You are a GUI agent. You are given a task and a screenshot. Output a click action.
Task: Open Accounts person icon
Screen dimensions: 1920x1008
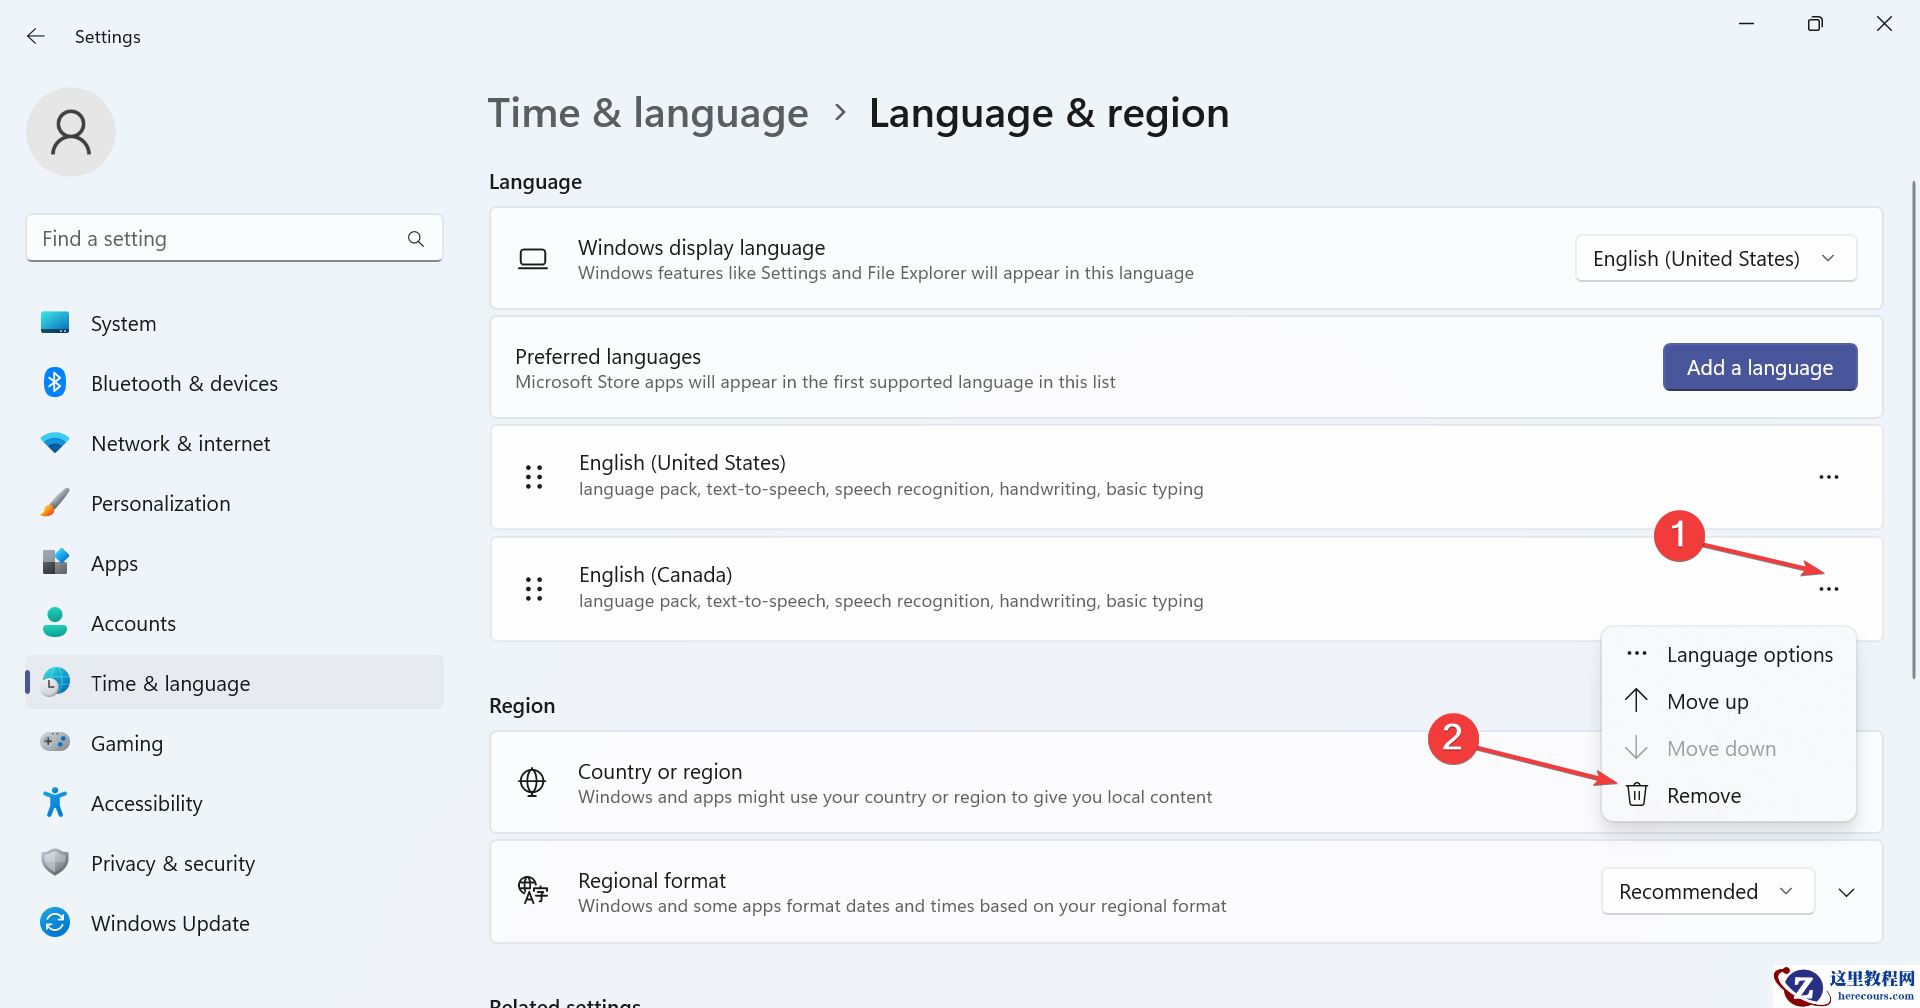[x=55, y=623]
